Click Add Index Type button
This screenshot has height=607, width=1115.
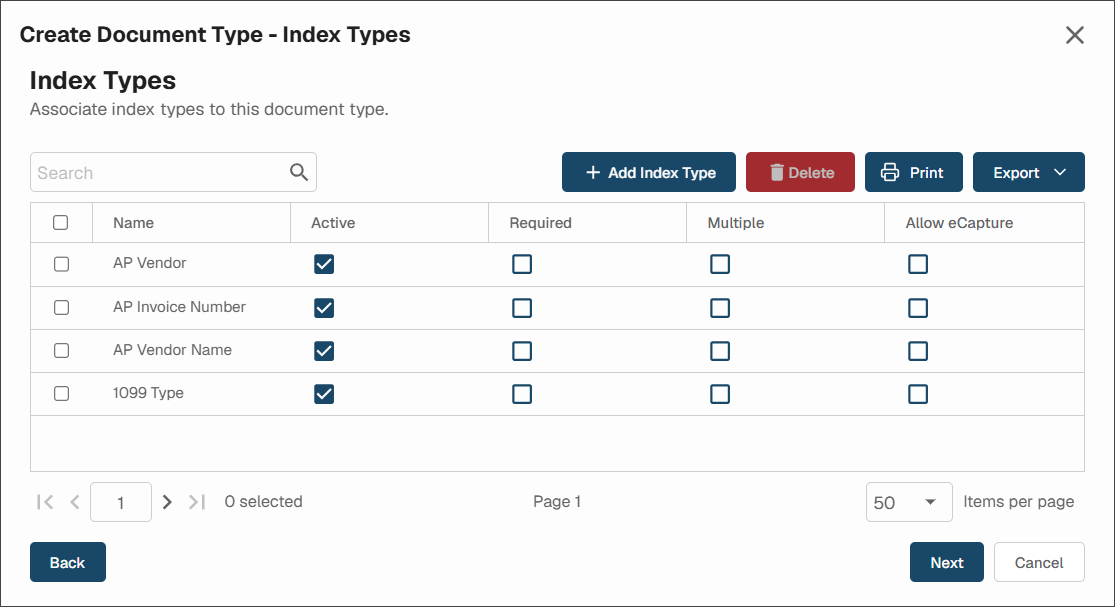pos(649,172)
